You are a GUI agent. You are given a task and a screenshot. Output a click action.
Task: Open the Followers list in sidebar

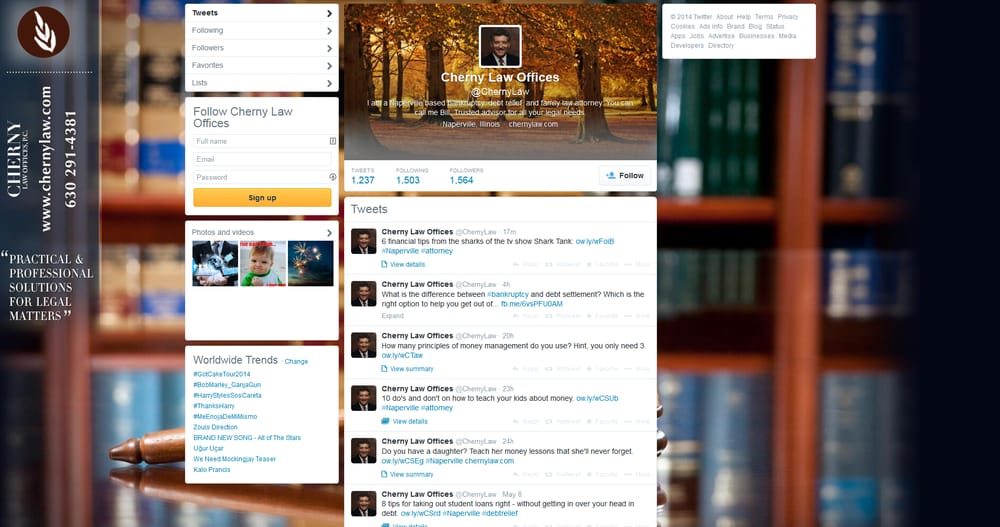point(261,48)
